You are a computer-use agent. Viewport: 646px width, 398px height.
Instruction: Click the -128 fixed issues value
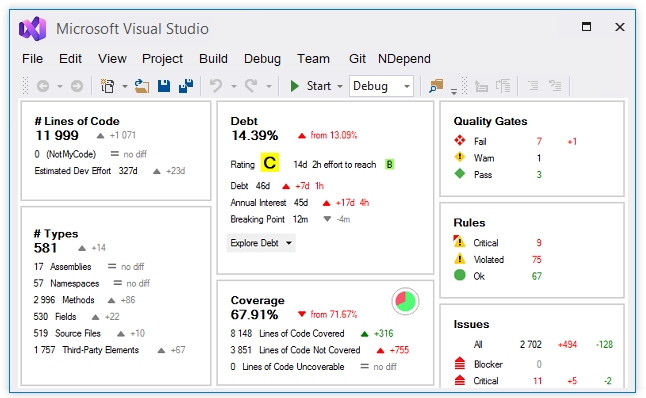click(x=604, y=344)
